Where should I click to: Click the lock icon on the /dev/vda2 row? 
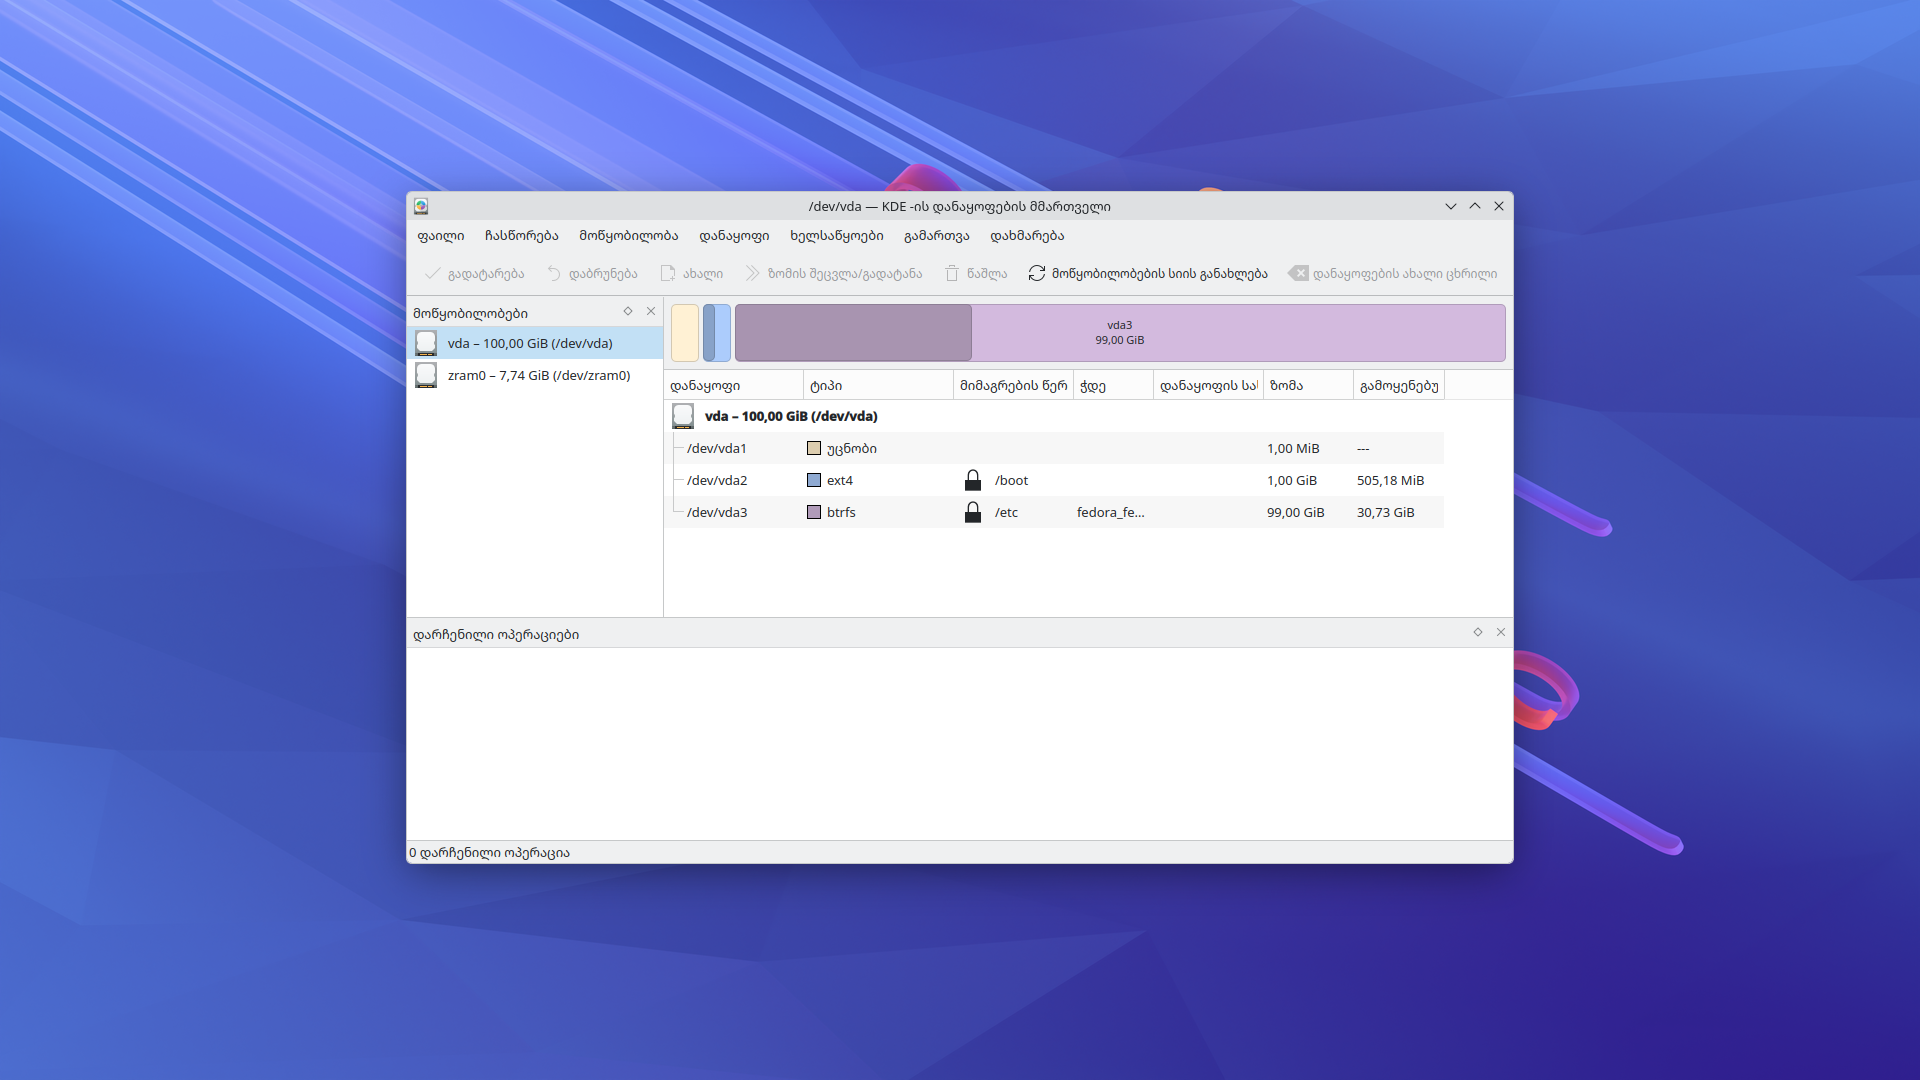pos(973,481)
